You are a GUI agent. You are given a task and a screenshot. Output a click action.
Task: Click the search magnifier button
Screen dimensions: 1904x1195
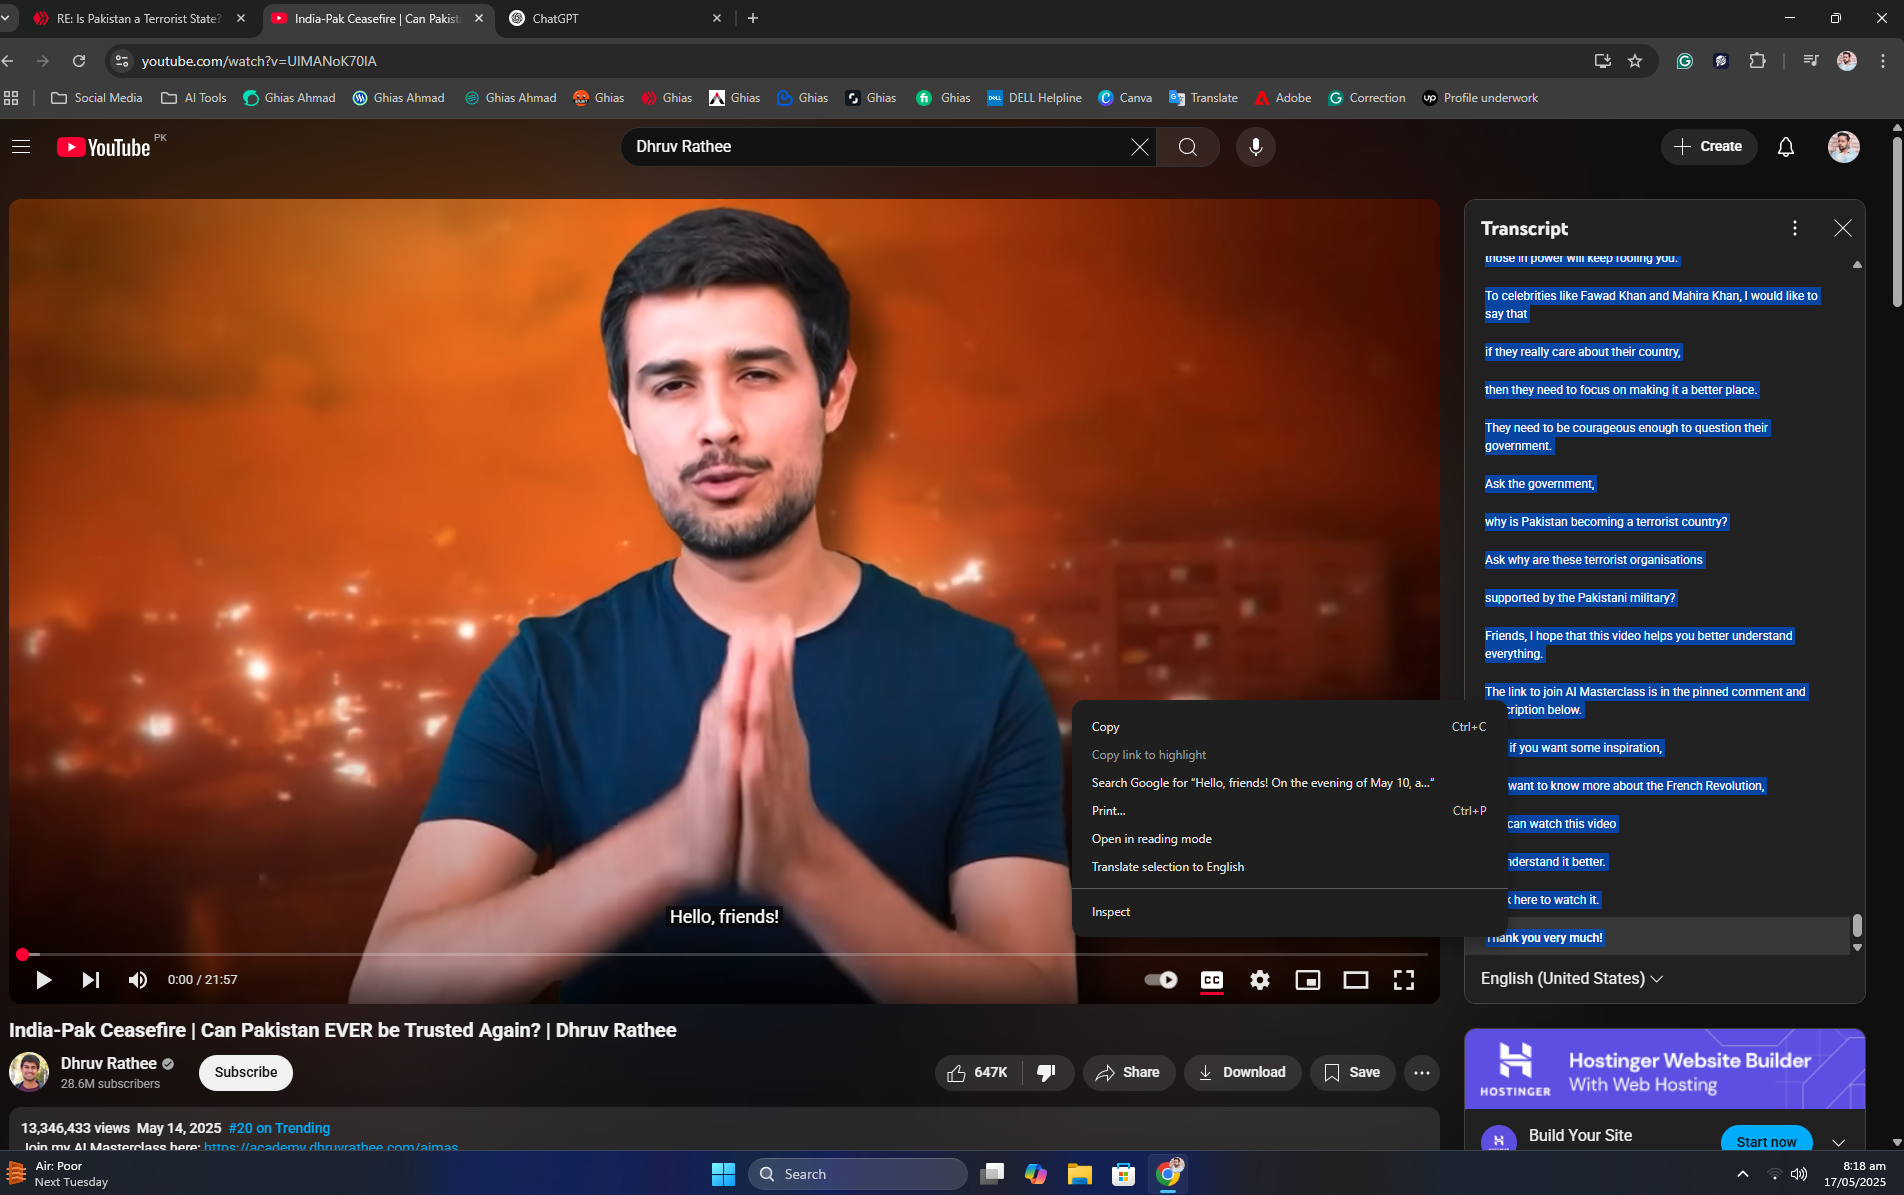tap(1188, 147)
